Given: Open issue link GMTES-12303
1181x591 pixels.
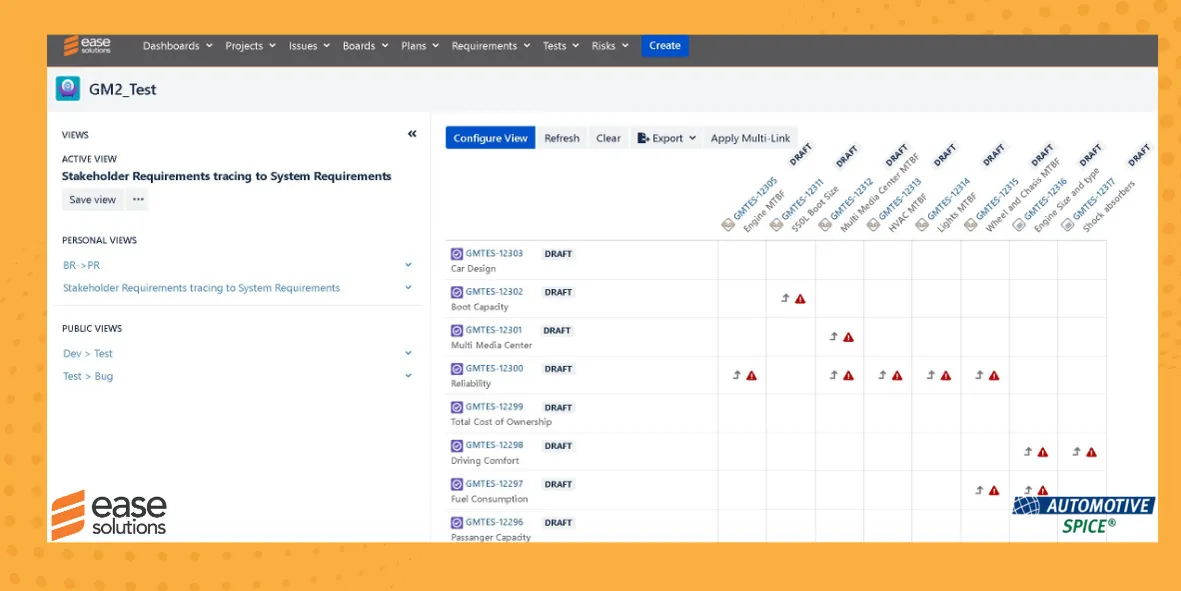Looking at the screenshot, I should tap(494, 254).
